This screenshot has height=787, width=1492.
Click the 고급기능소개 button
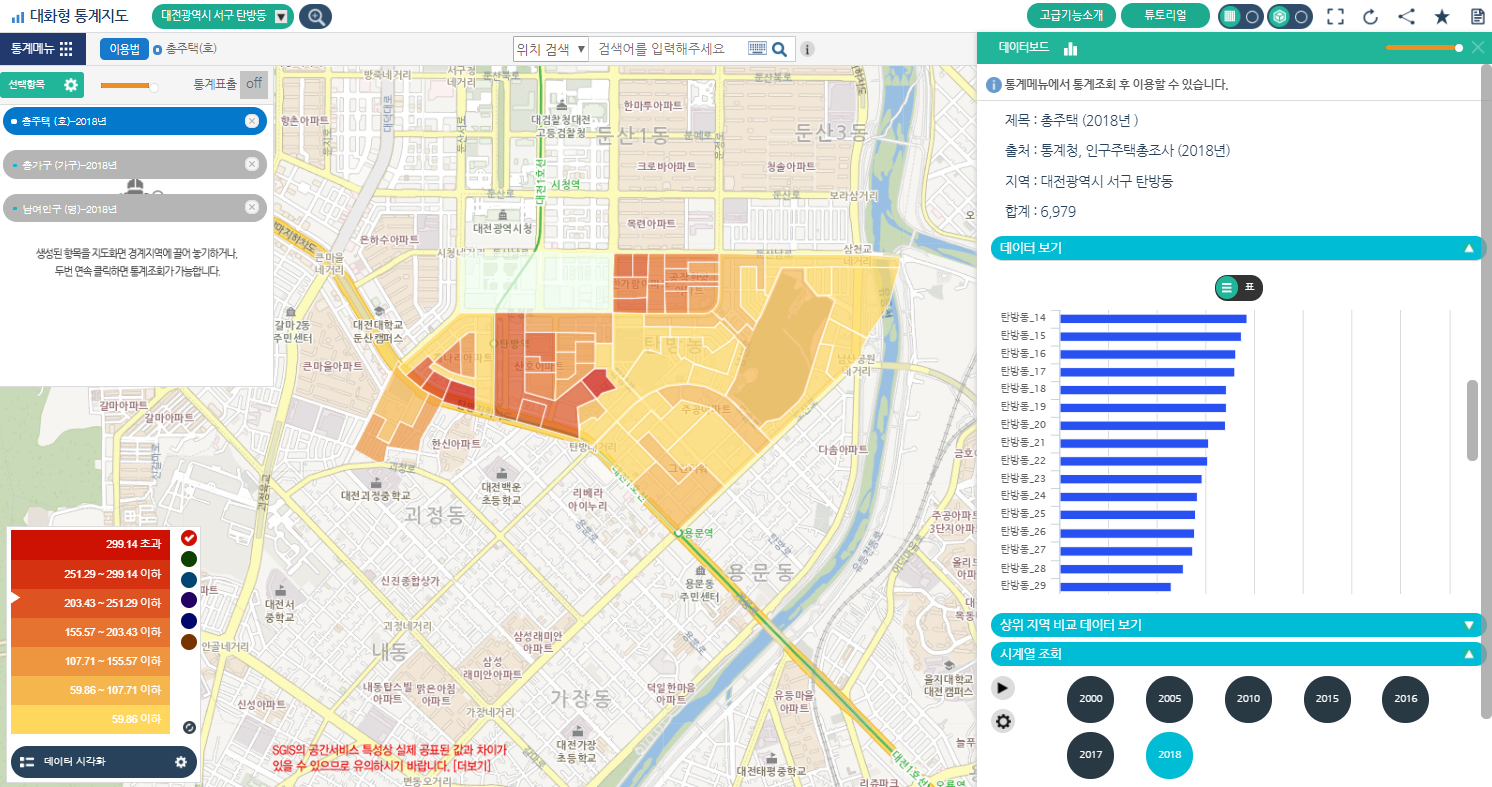click(1071, 16)
